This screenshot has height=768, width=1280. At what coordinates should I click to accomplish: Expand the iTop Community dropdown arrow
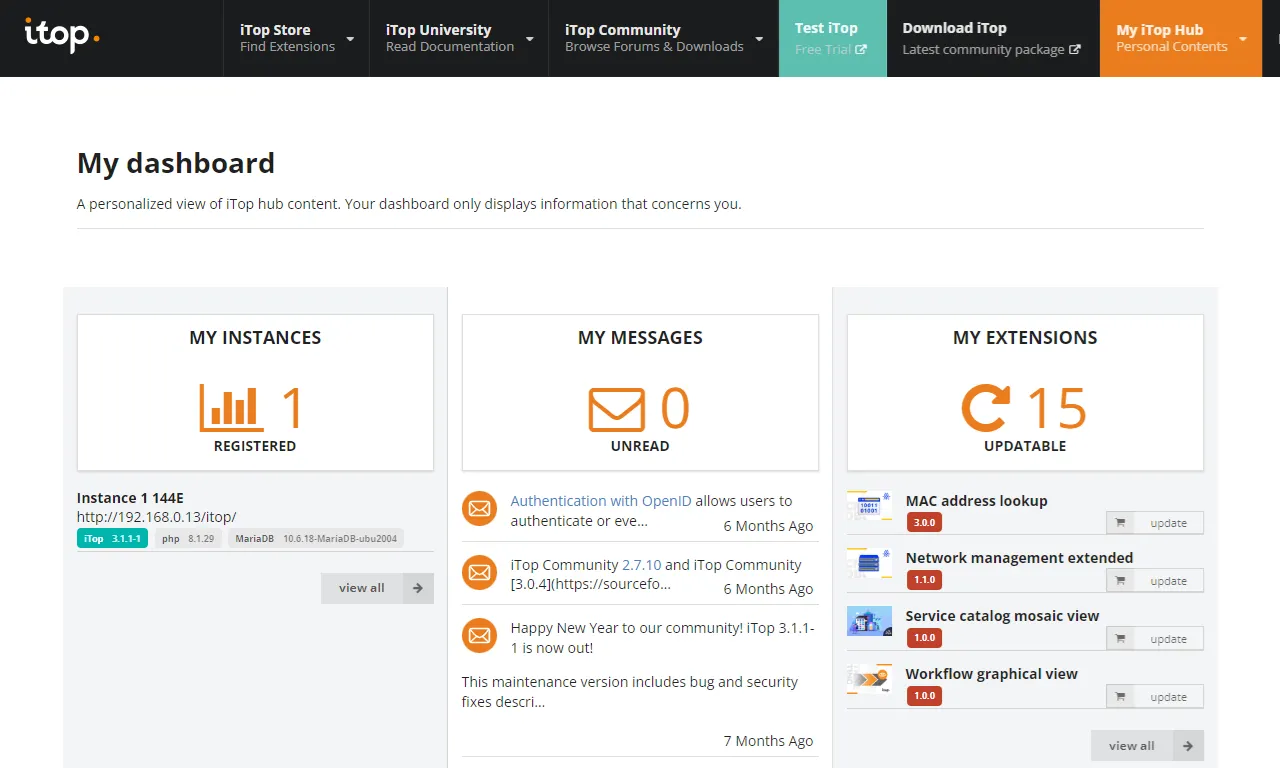click(759, 39)
